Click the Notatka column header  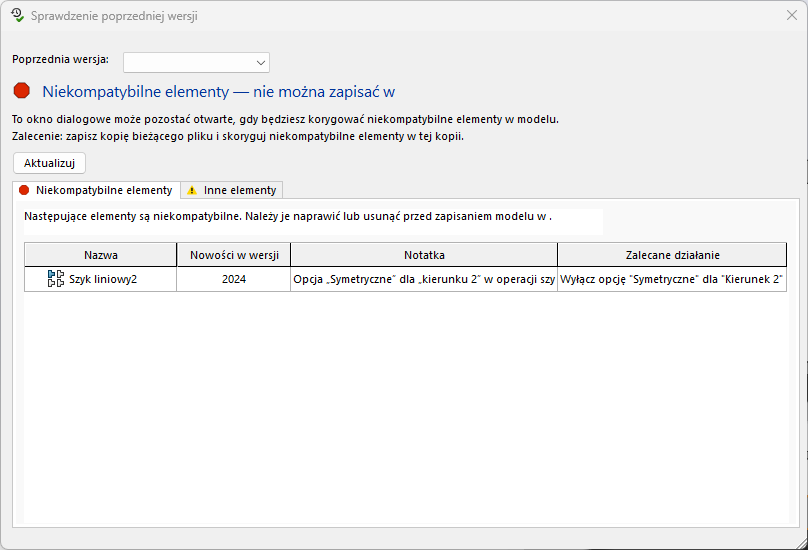pyautogui.click(x=424, y=255)
